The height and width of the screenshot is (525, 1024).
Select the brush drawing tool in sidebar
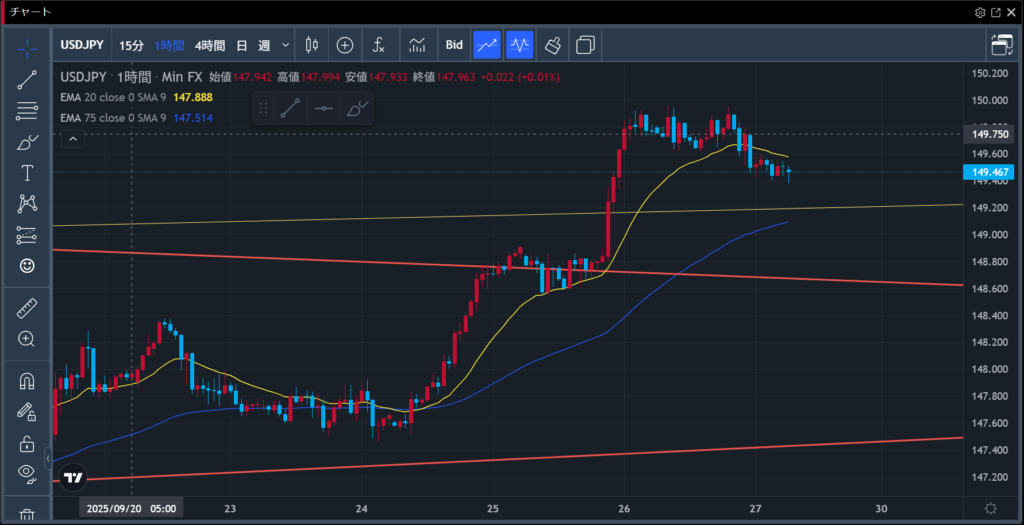pyautogui.click(x=27, y=142)
